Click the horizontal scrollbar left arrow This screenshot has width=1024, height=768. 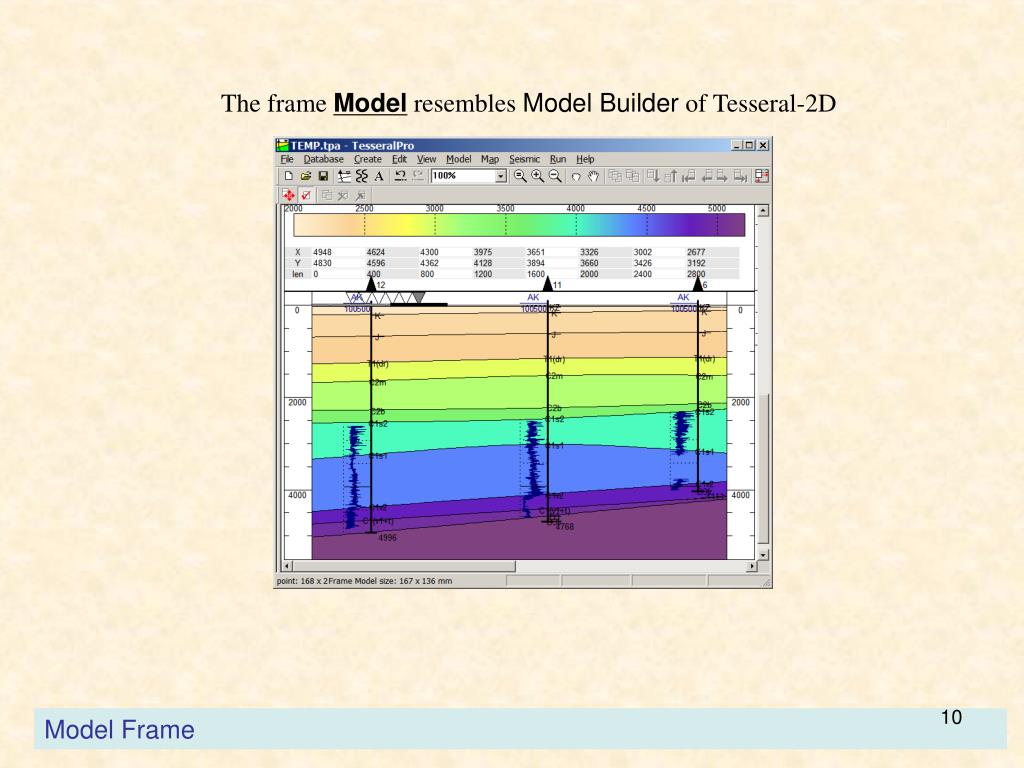(x=287, y=566)
